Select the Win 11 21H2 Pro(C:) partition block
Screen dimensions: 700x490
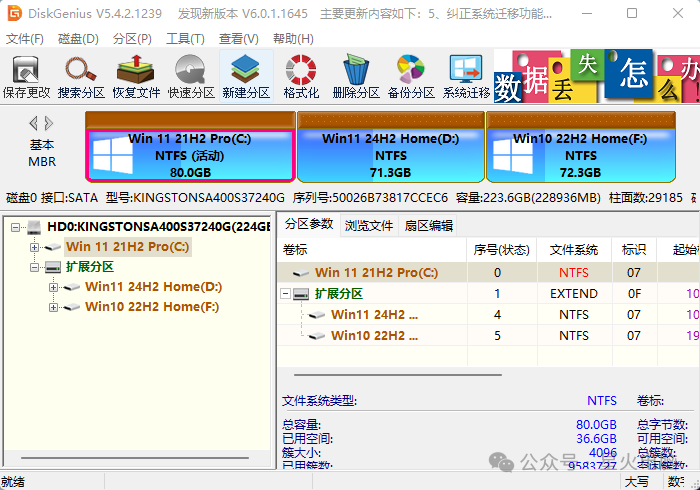coord(190,147)
